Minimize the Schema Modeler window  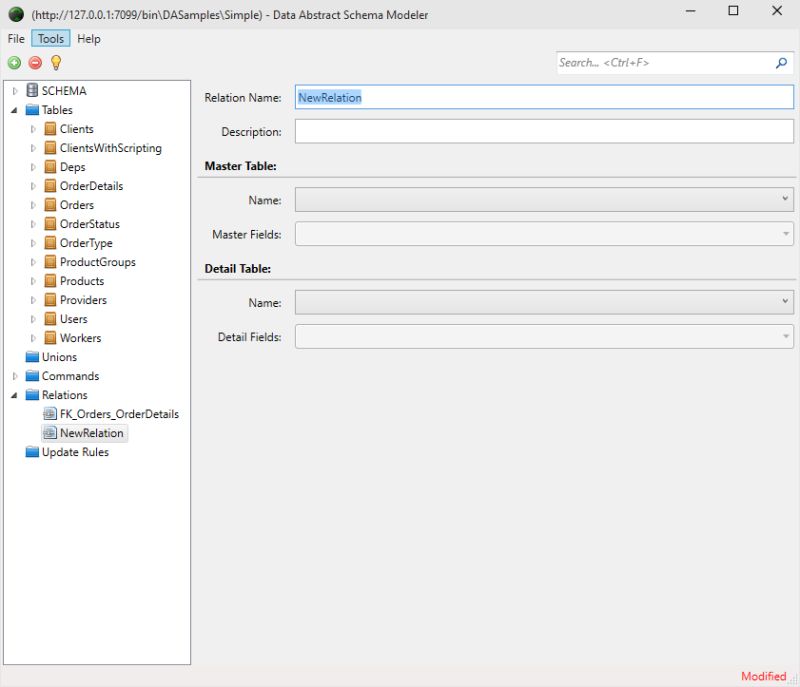coord(690,11)
